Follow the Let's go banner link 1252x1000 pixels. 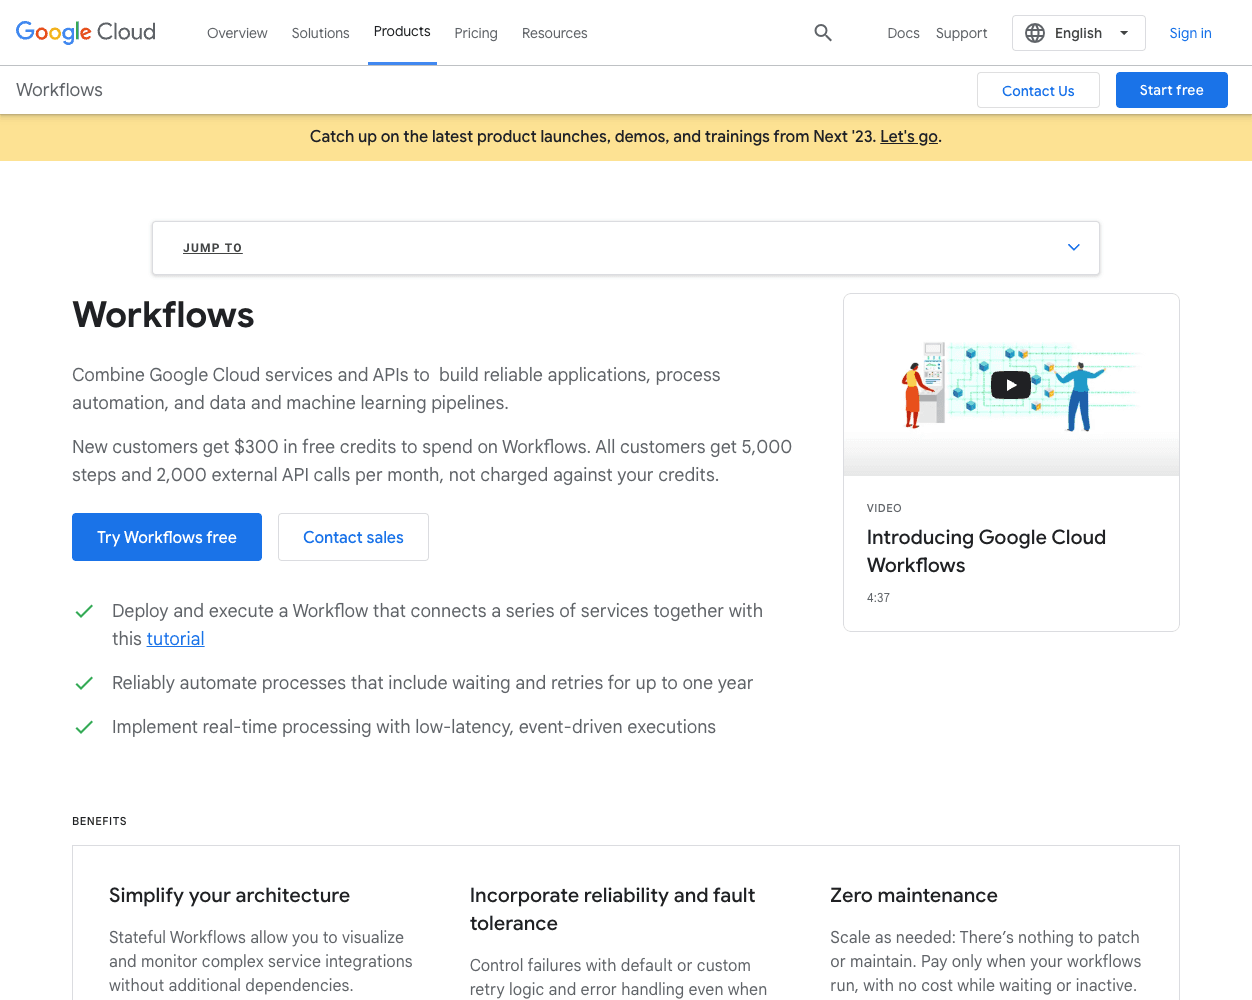point(909,136)
